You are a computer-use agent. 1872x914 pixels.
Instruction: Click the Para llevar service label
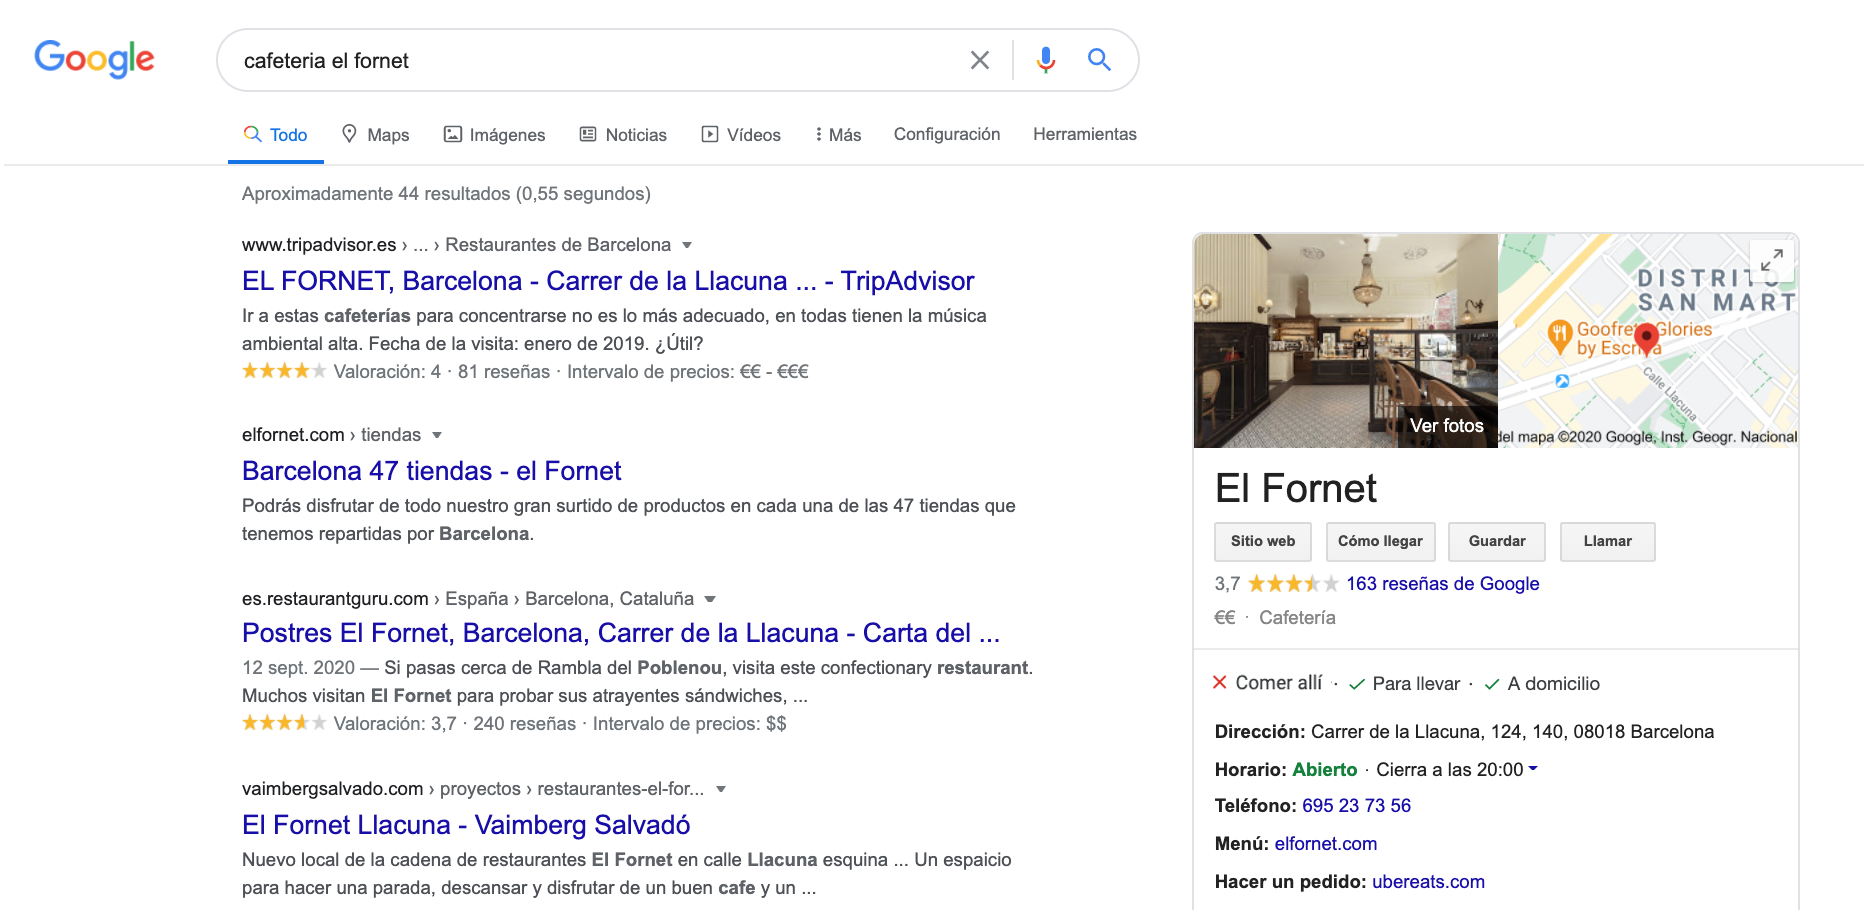(1416, 684)
